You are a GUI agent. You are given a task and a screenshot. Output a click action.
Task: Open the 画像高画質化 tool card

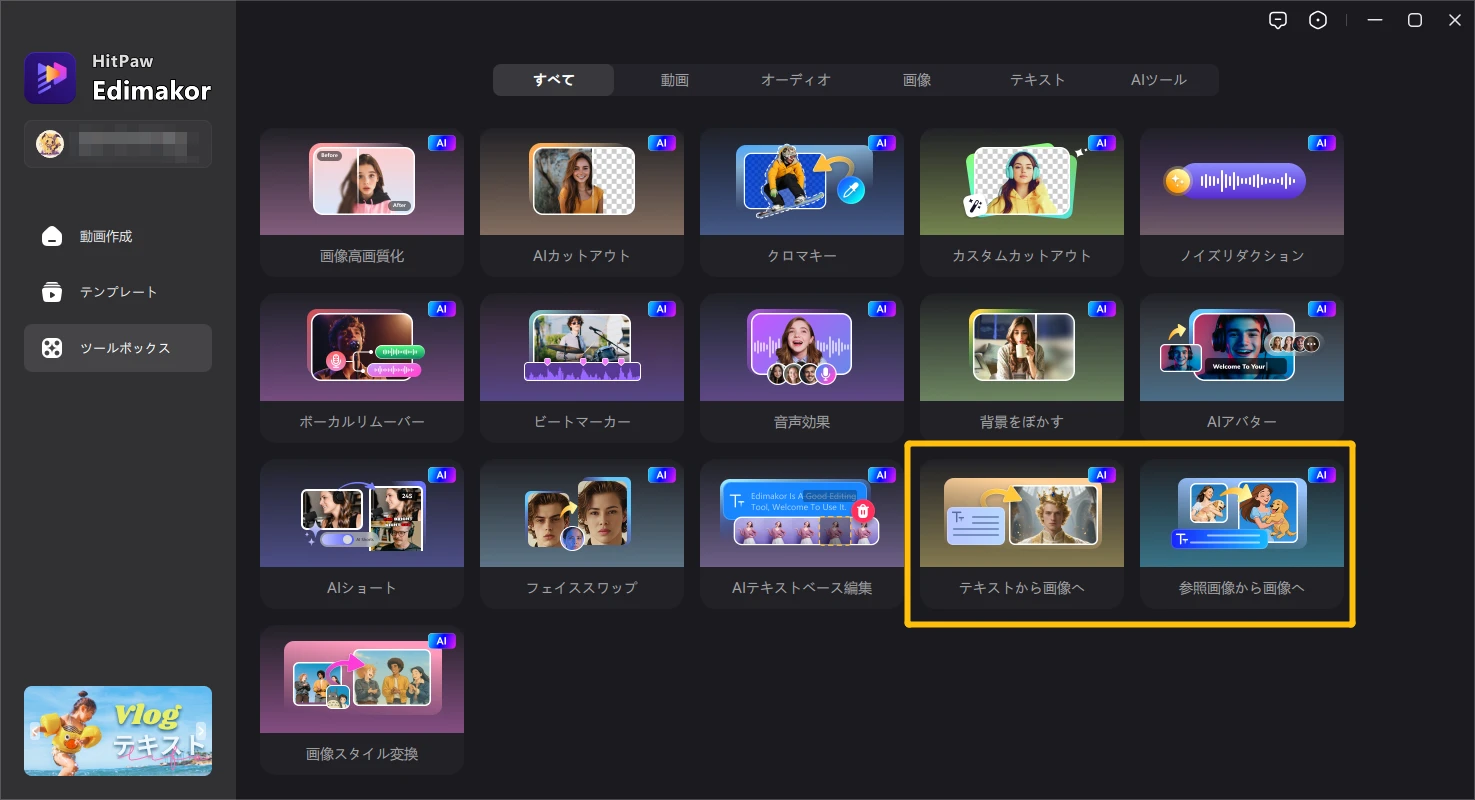pyautogui.click(x=361, y=202)
